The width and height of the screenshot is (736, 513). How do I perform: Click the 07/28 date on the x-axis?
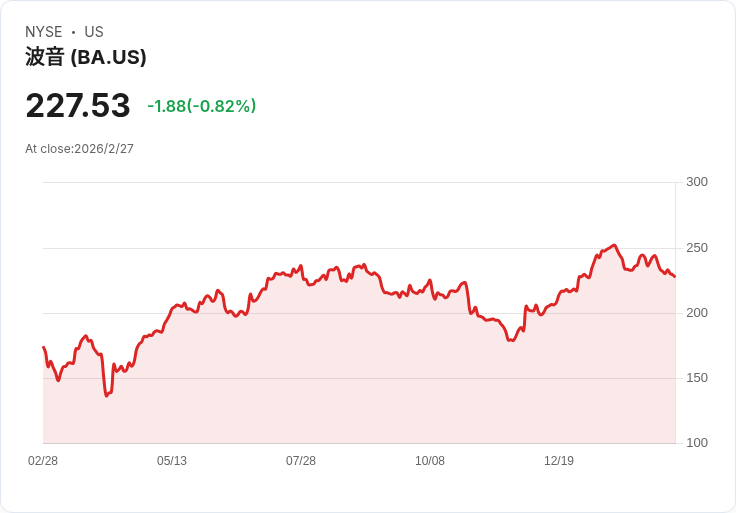(x=301, y=461)
